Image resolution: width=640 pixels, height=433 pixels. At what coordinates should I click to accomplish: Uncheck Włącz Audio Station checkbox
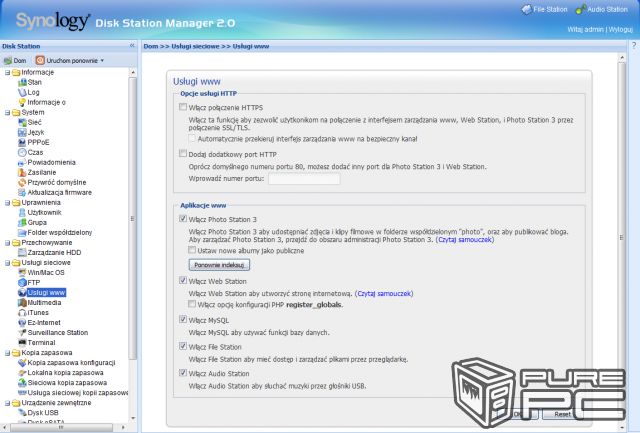coord(183,373)
